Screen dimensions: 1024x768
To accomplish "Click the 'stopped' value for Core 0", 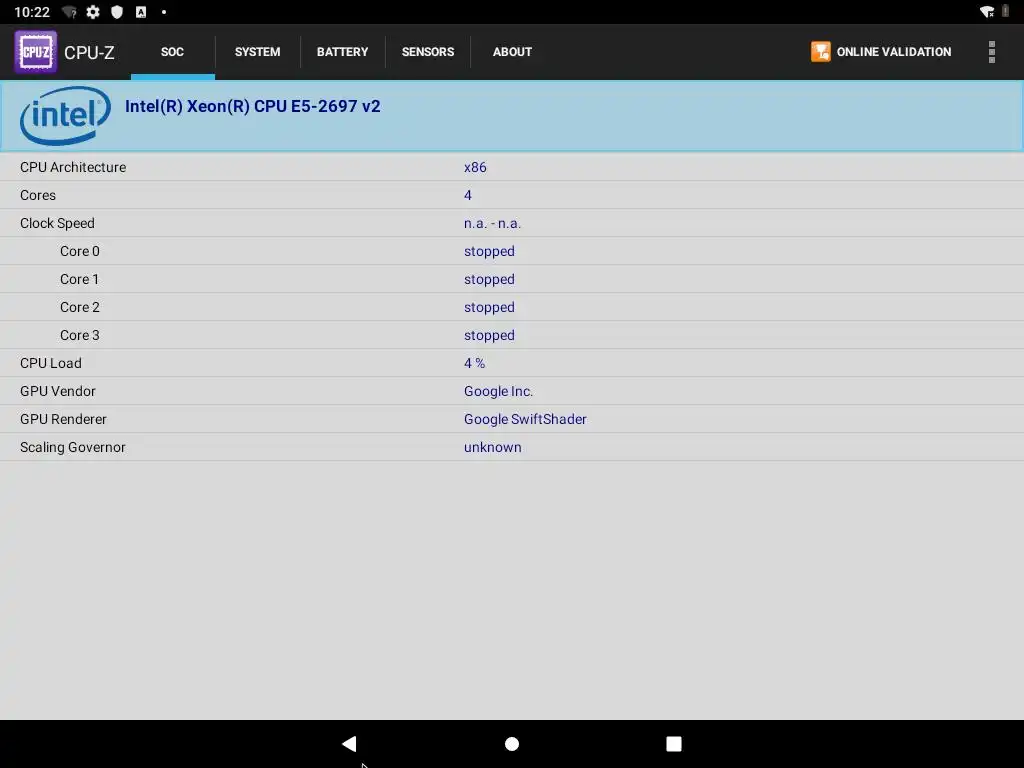I will 489,251.
